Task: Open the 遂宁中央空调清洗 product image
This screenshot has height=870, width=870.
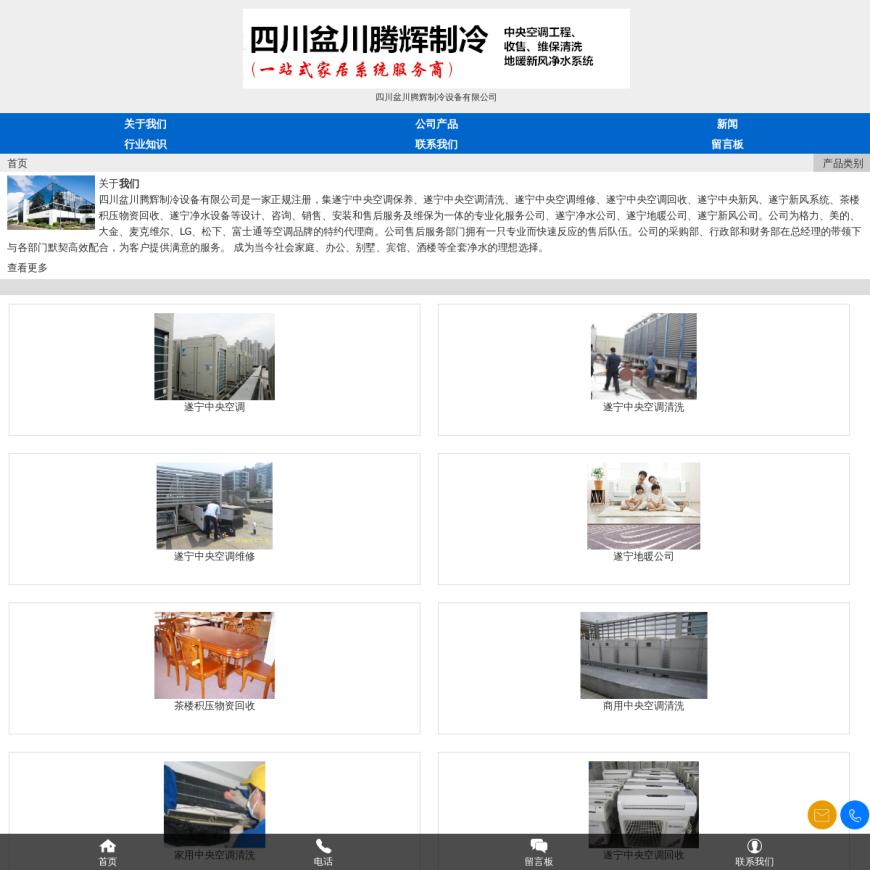Action: (x=644, y=356)
